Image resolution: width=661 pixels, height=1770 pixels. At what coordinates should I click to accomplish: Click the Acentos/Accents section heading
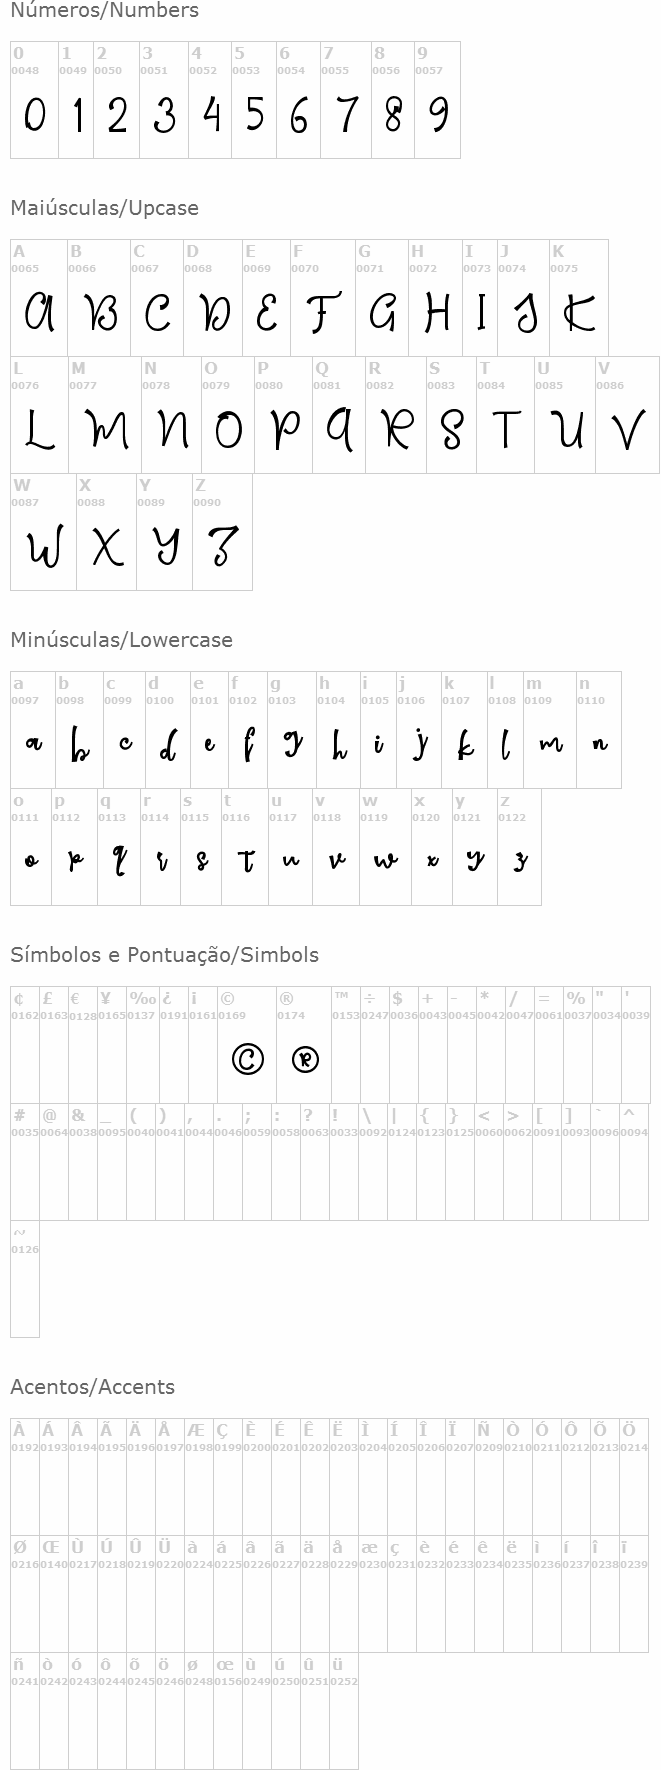pos(92,1387)
